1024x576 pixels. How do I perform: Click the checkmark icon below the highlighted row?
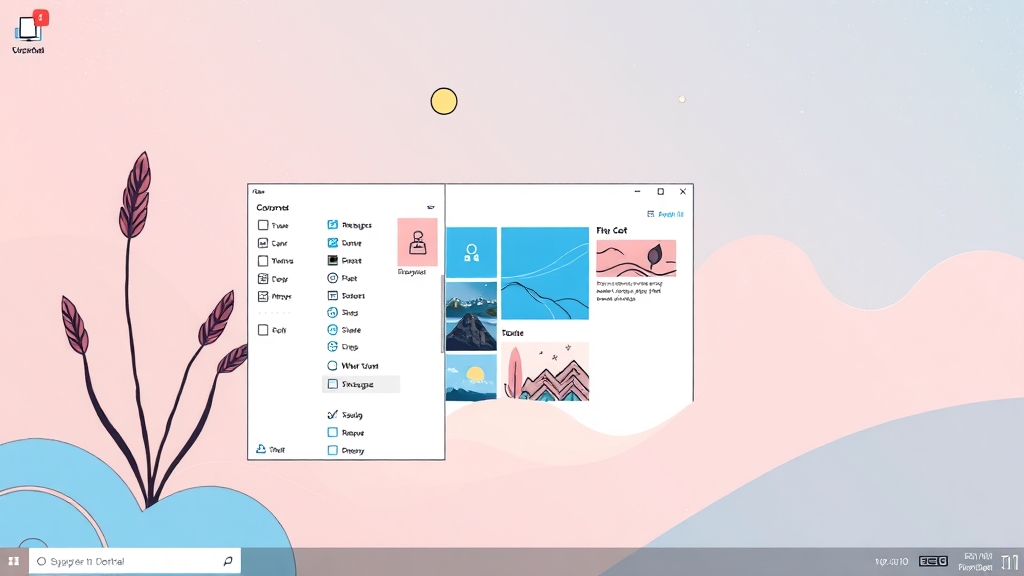tap(332, 415)
